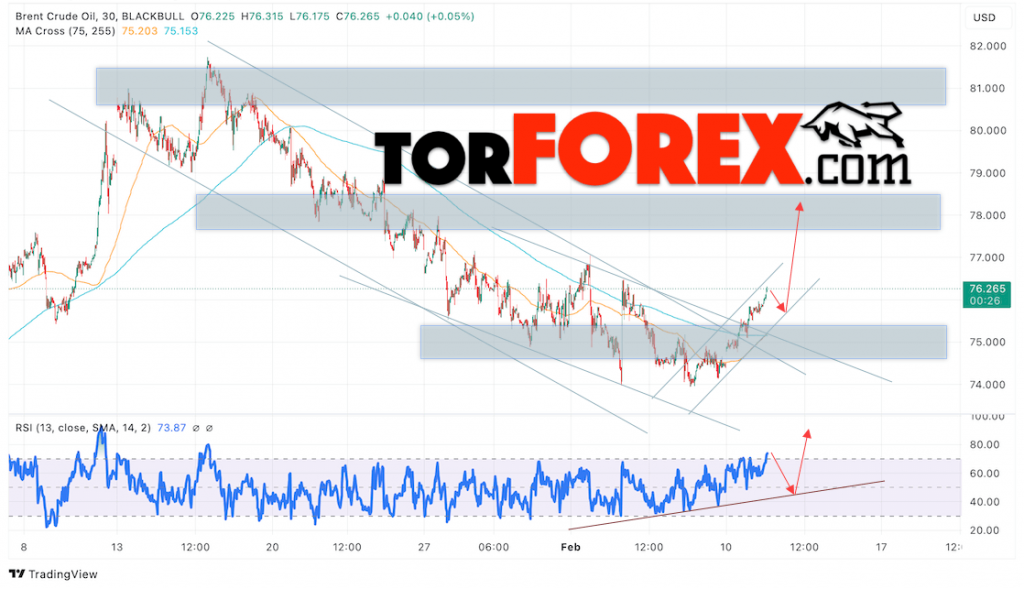Click the Feb label on the time axis

tap(571, 547)
